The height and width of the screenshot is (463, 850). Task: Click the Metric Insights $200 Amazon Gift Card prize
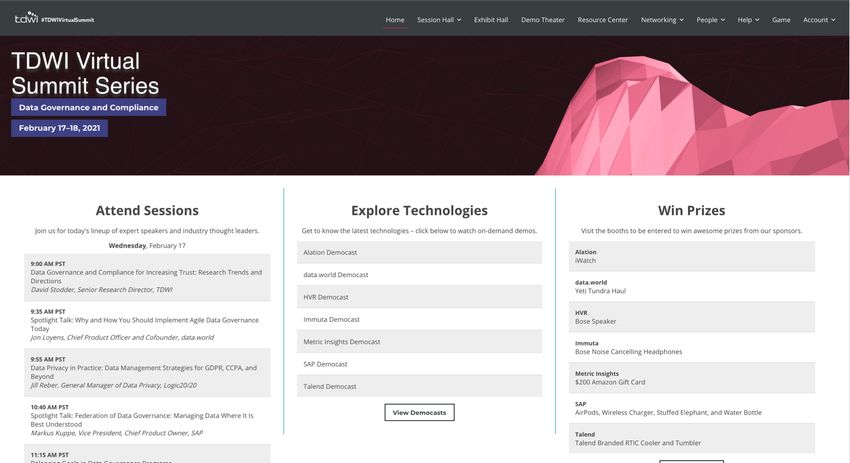[x=691, y=378]
